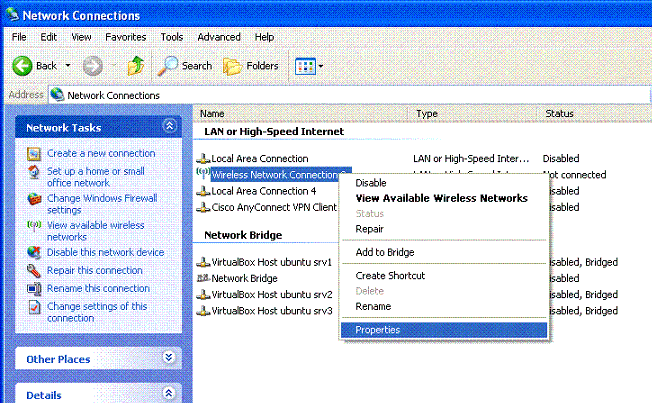Select Local Area Connection entry
Viewport: 653px width, 403px height.
[260, 159]
